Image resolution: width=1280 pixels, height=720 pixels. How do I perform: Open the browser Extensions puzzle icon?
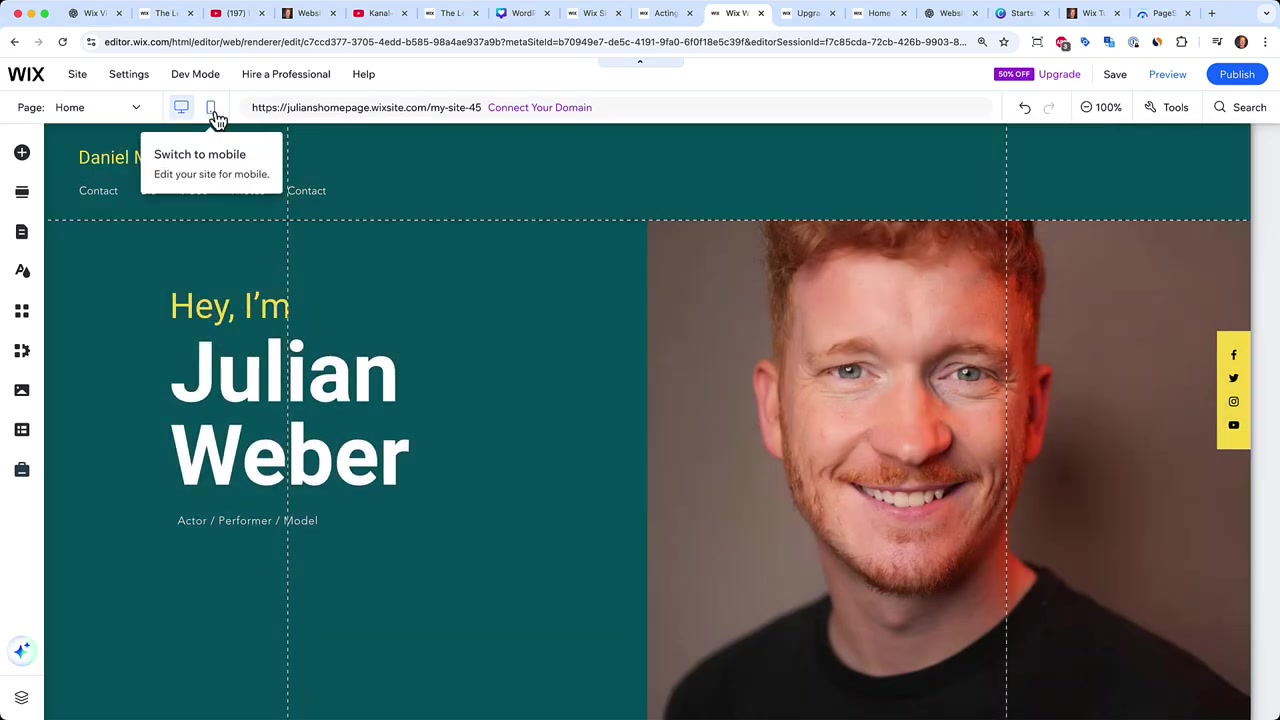tap(1181, 42)
